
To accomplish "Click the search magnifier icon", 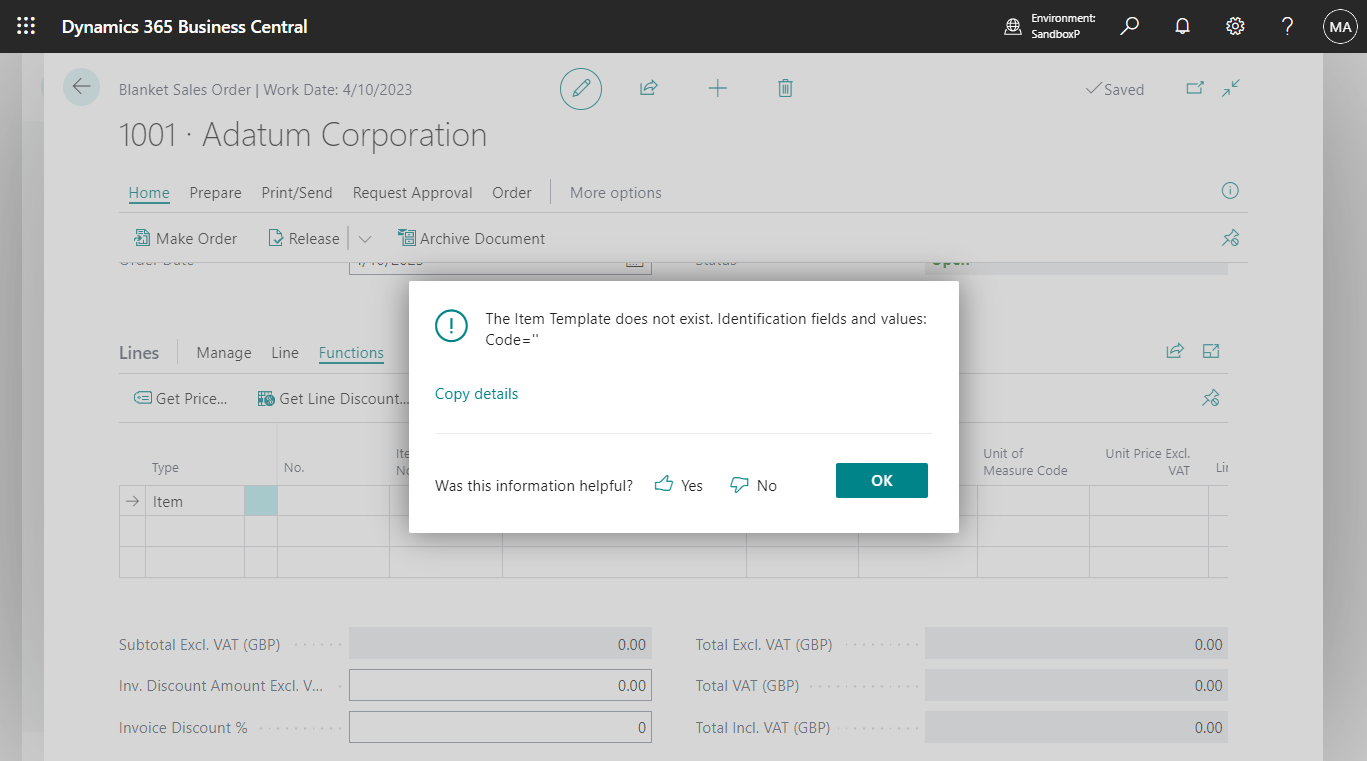I will pyautogui.click(x=1129, y=26).
